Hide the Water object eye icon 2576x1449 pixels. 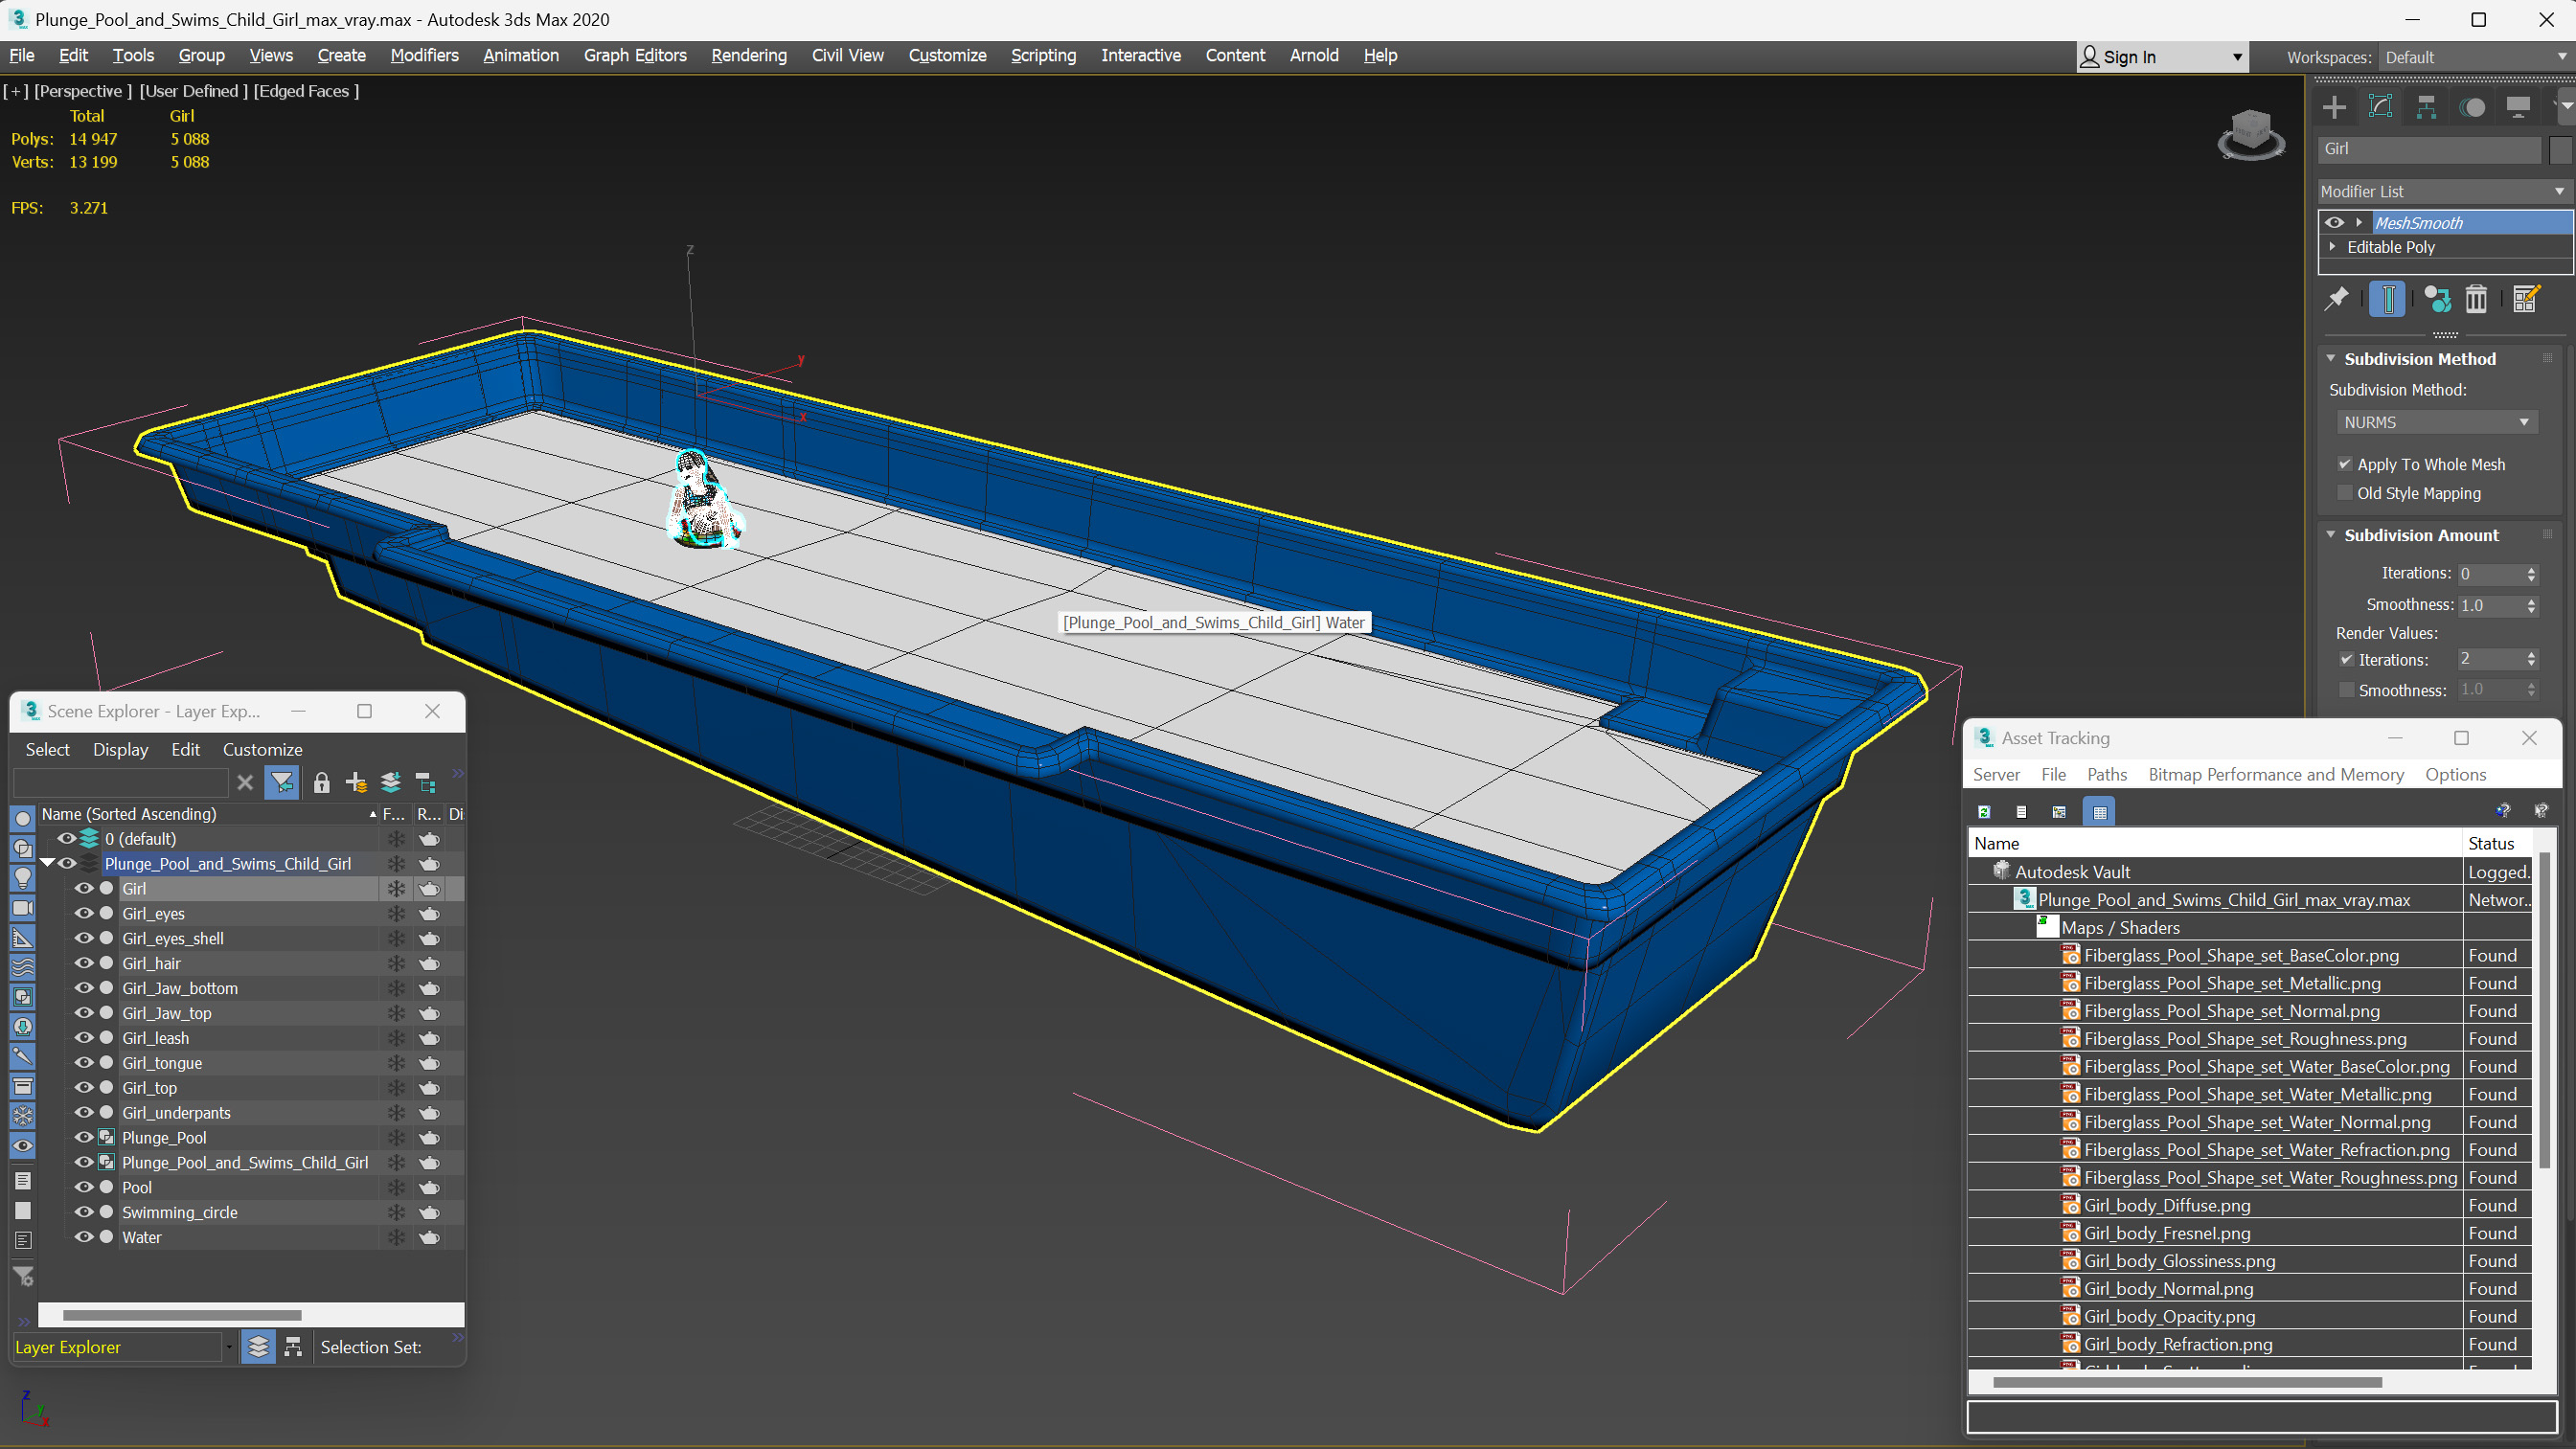coord(84,1237)
